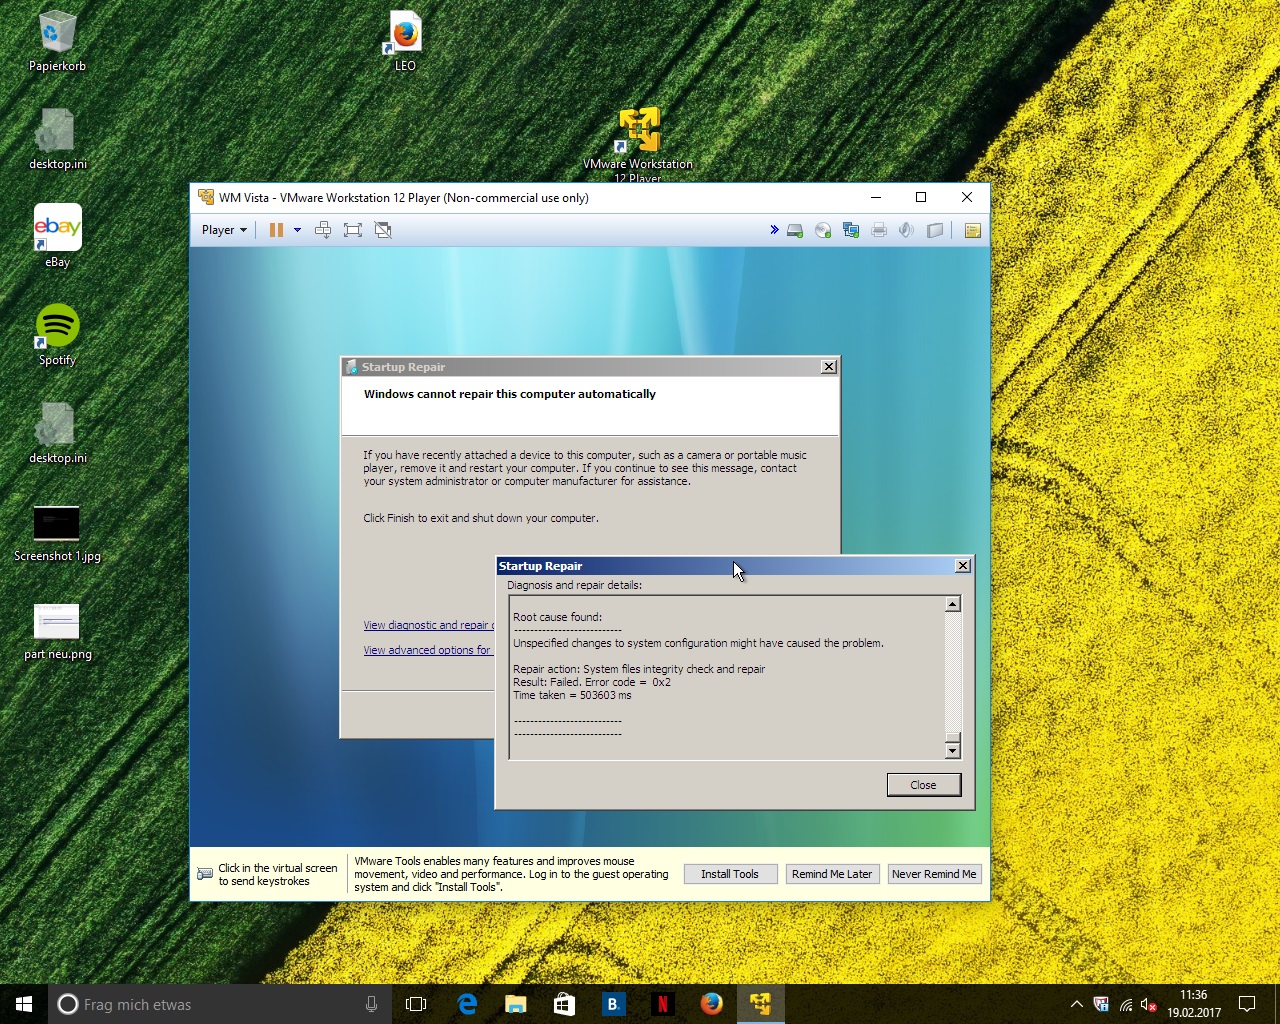Screen dimensions: 1280x1024
Task: Enter full screen mode in VMware
Action: click(352, 230)
